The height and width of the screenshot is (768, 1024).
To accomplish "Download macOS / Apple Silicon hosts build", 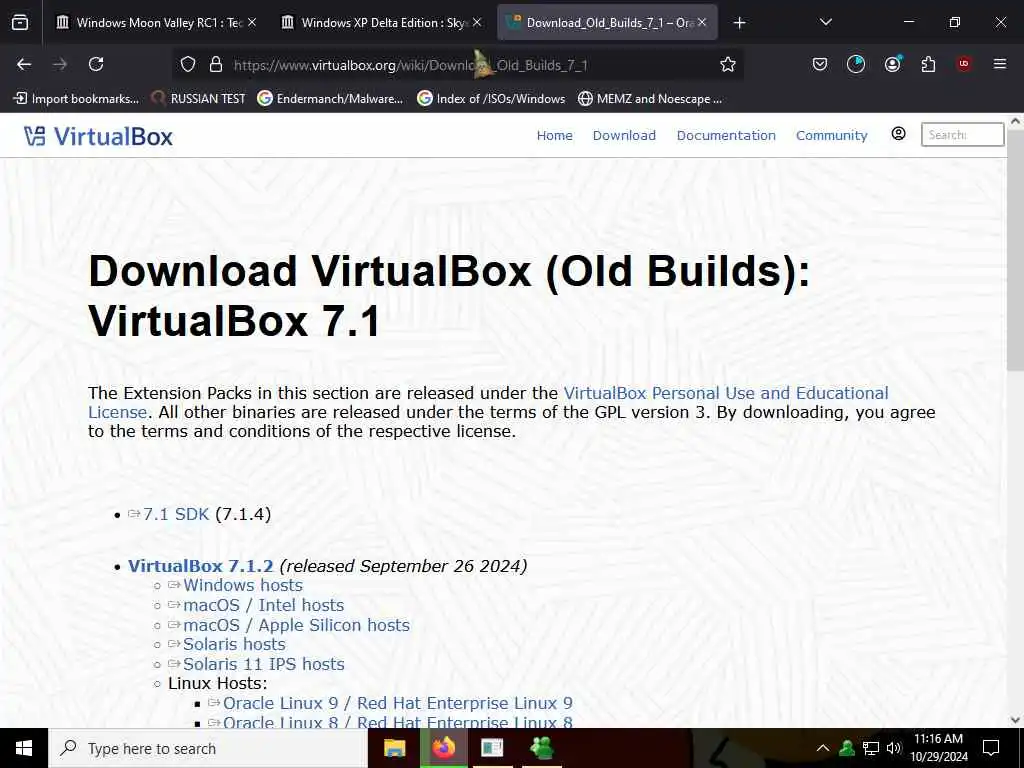I will 296,625.
